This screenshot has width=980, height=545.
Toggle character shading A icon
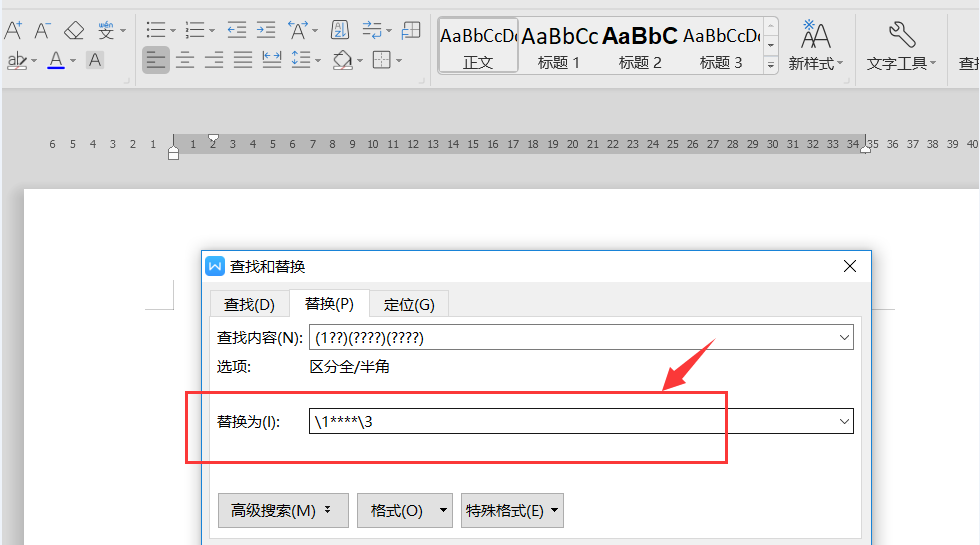[x=95, y=61]
